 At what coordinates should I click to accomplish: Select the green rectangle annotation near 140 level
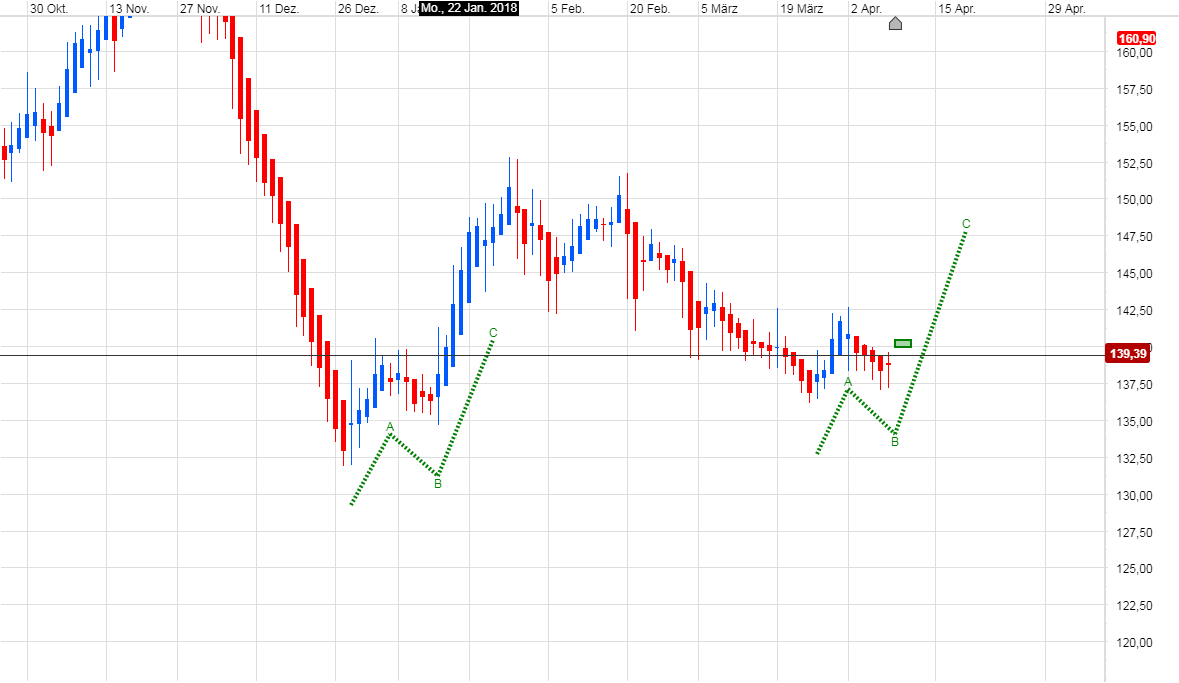point(901,342)
